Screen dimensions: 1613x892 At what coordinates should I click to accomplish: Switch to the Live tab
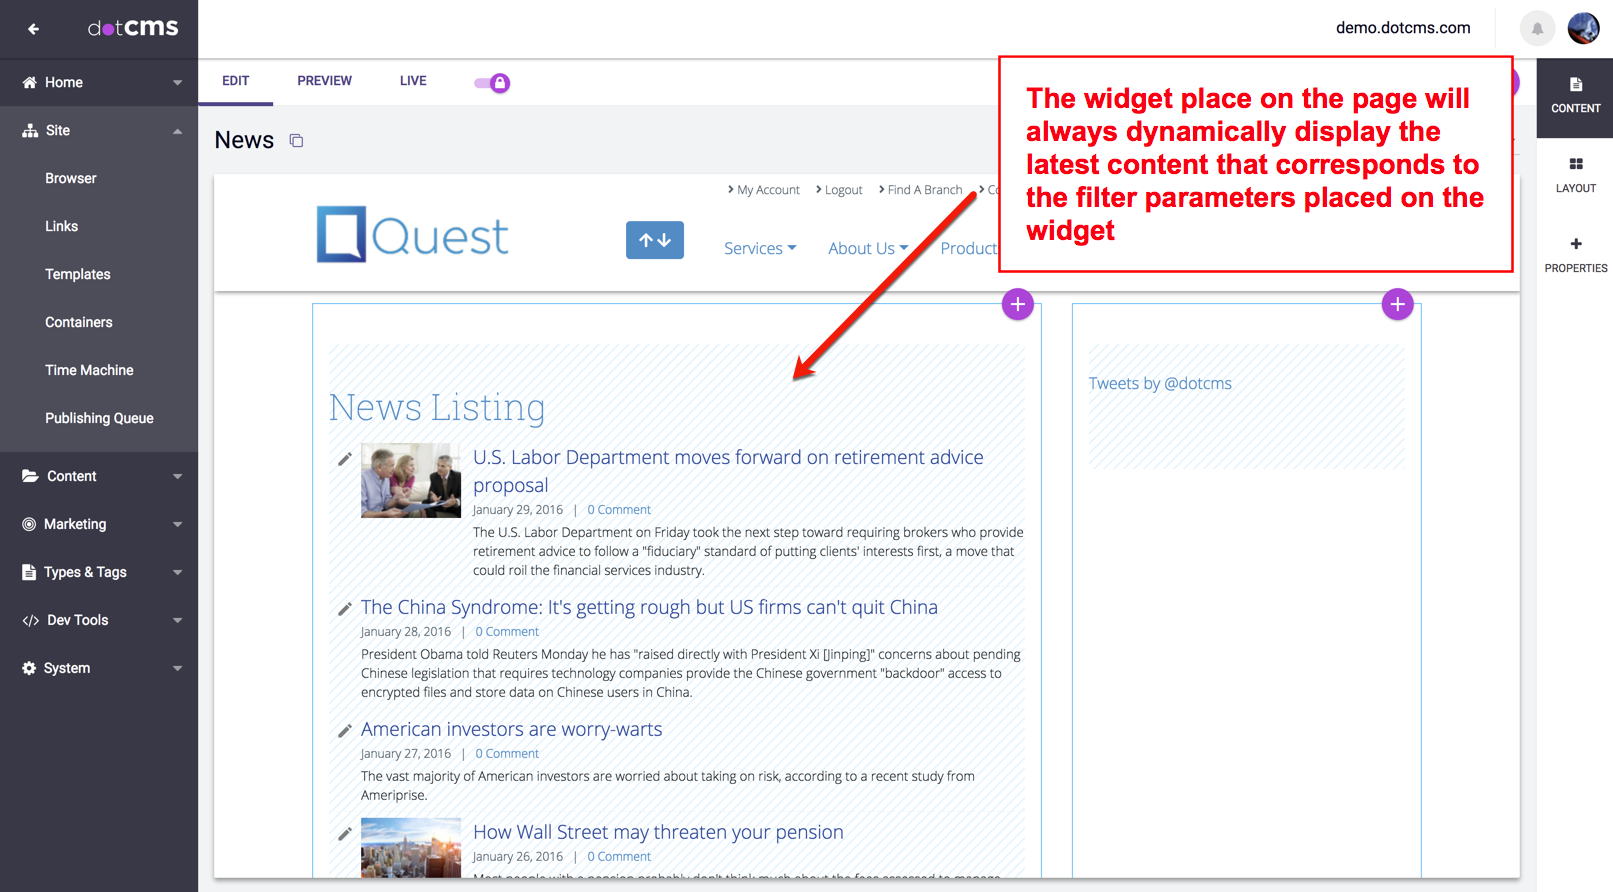413,81
